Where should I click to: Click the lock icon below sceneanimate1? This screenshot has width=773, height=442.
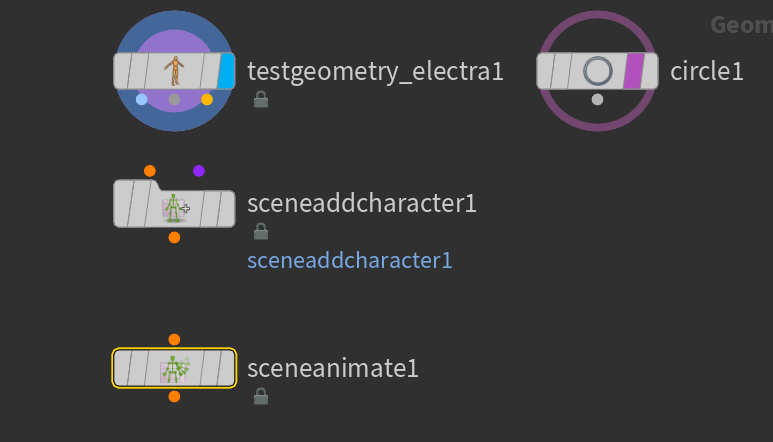[261, 396]
